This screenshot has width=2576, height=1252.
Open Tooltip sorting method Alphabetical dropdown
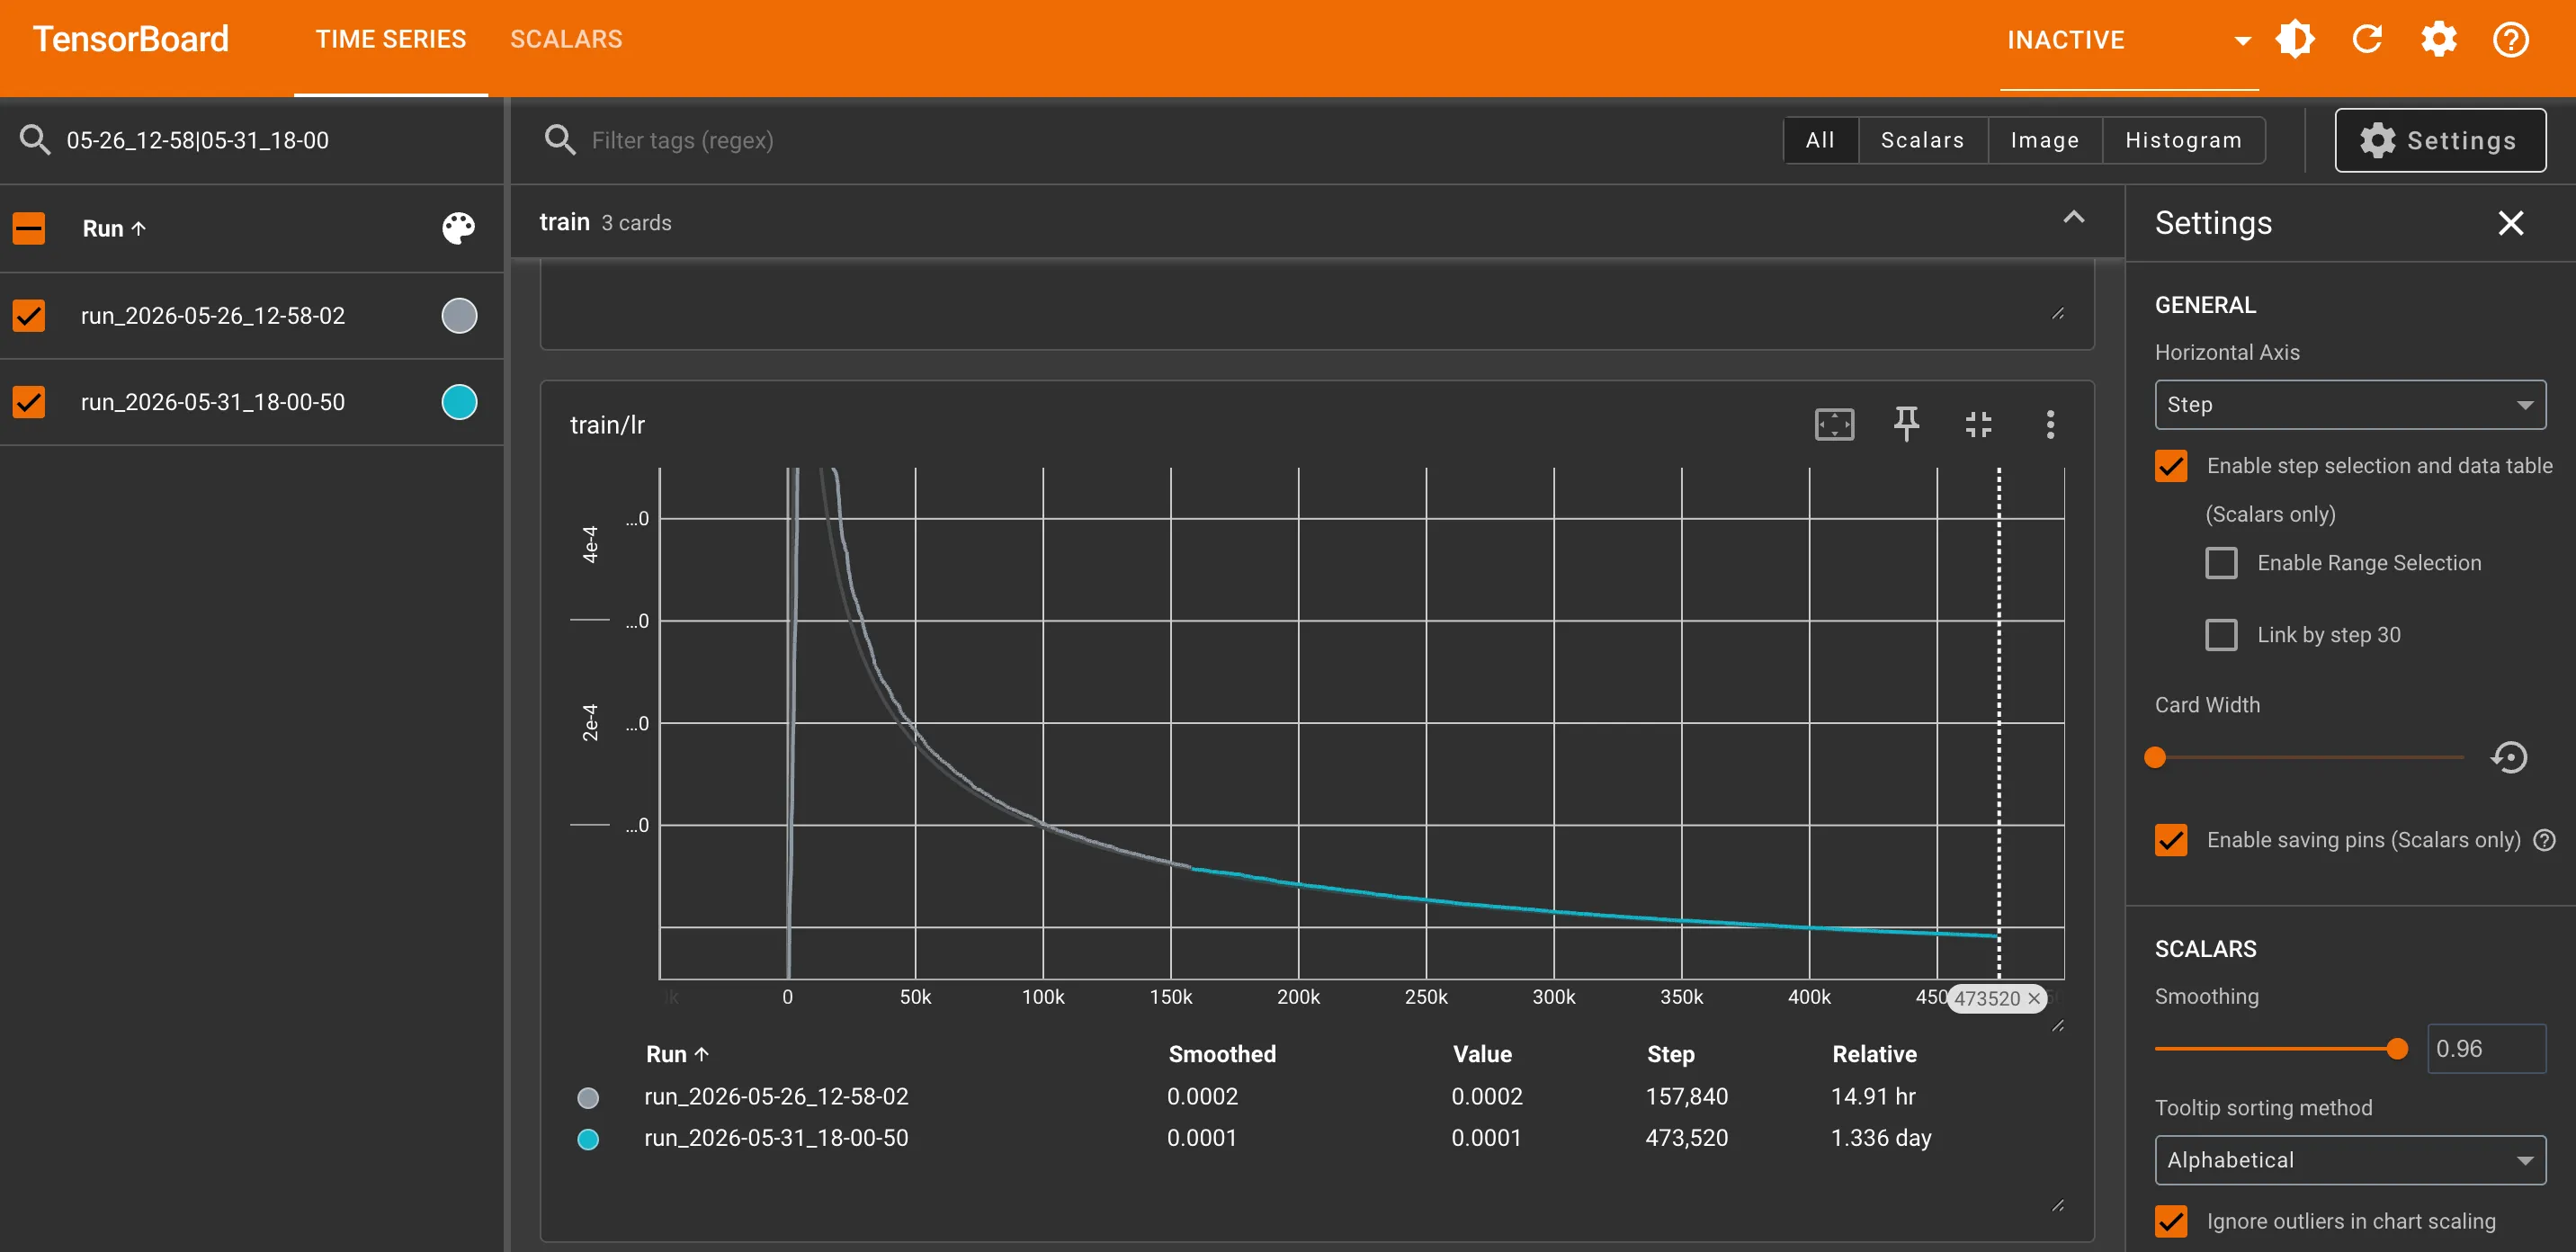(2350, 1160)
